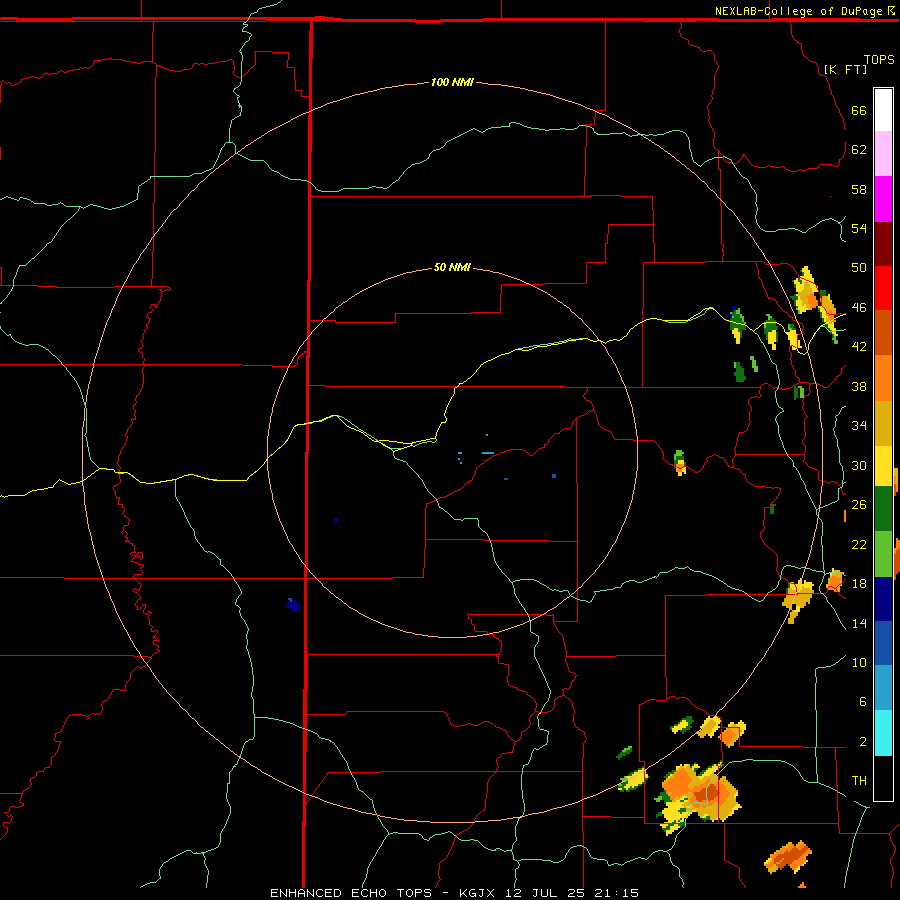Viewport: 900px width, 900px height.
Task: Click the gold 38 kft legend swatch
Action: (x=883, y=422)
